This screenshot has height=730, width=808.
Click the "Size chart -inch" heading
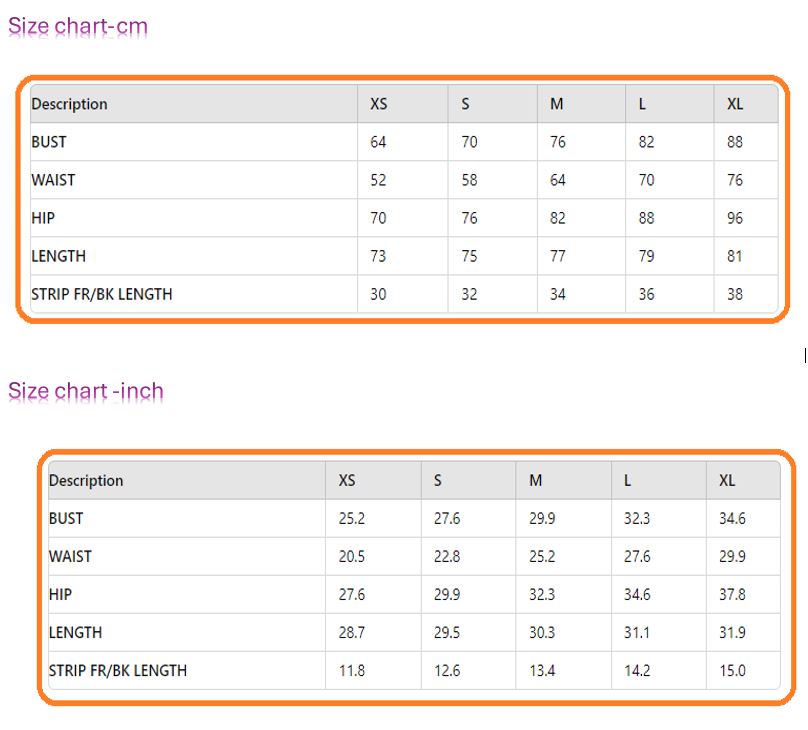pyautogui.click(x=86, y=391)
